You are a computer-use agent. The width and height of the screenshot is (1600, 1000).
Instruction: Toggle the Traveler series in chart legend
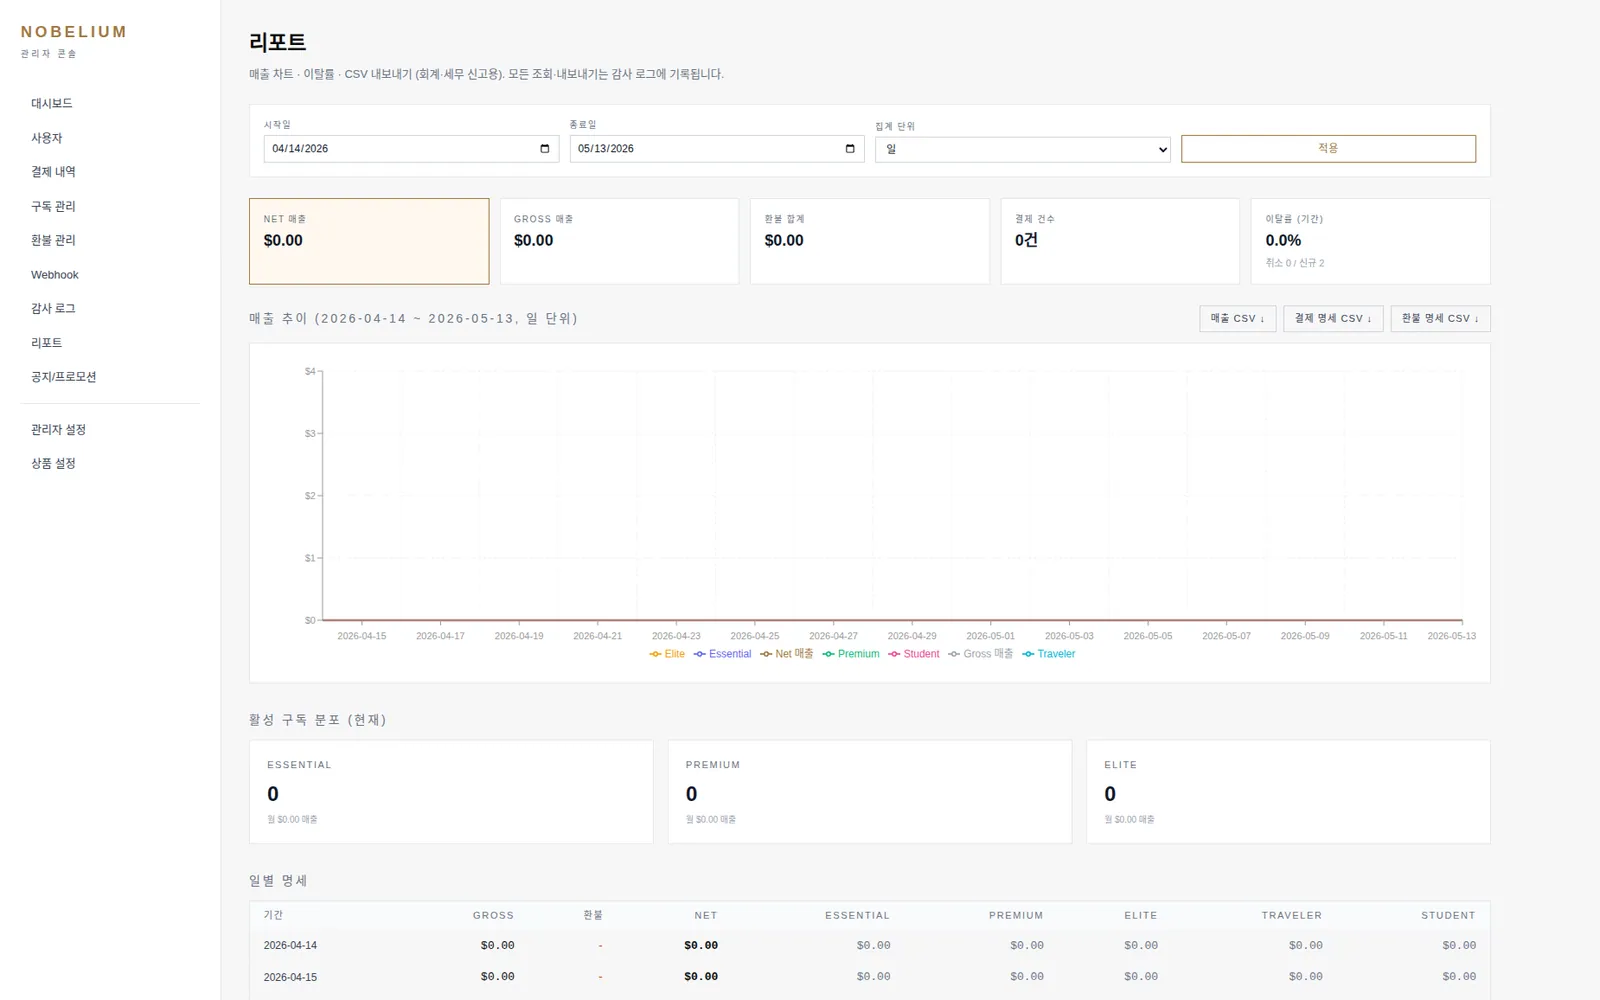pos(1049,654)
